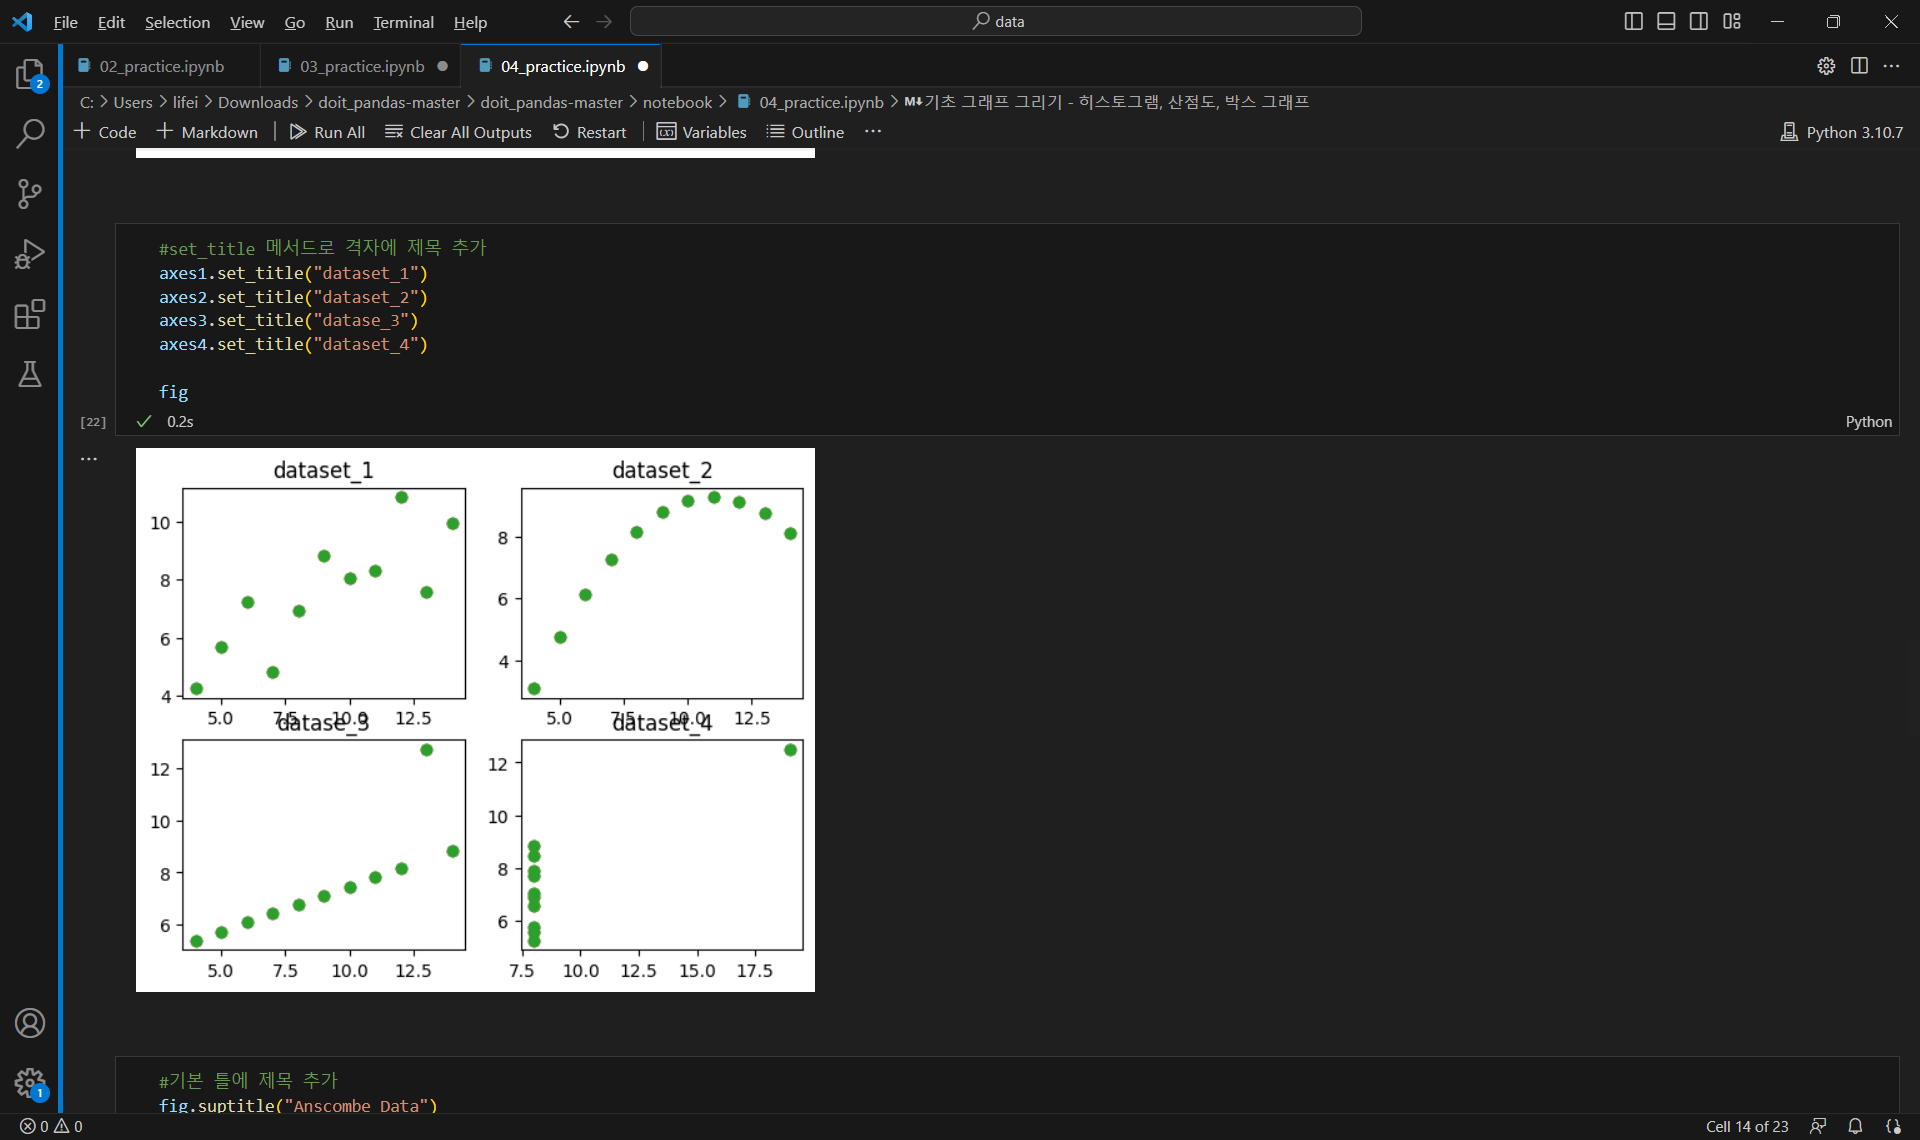
Task: Open the Search view icon
Action: (x=30, y=133)
